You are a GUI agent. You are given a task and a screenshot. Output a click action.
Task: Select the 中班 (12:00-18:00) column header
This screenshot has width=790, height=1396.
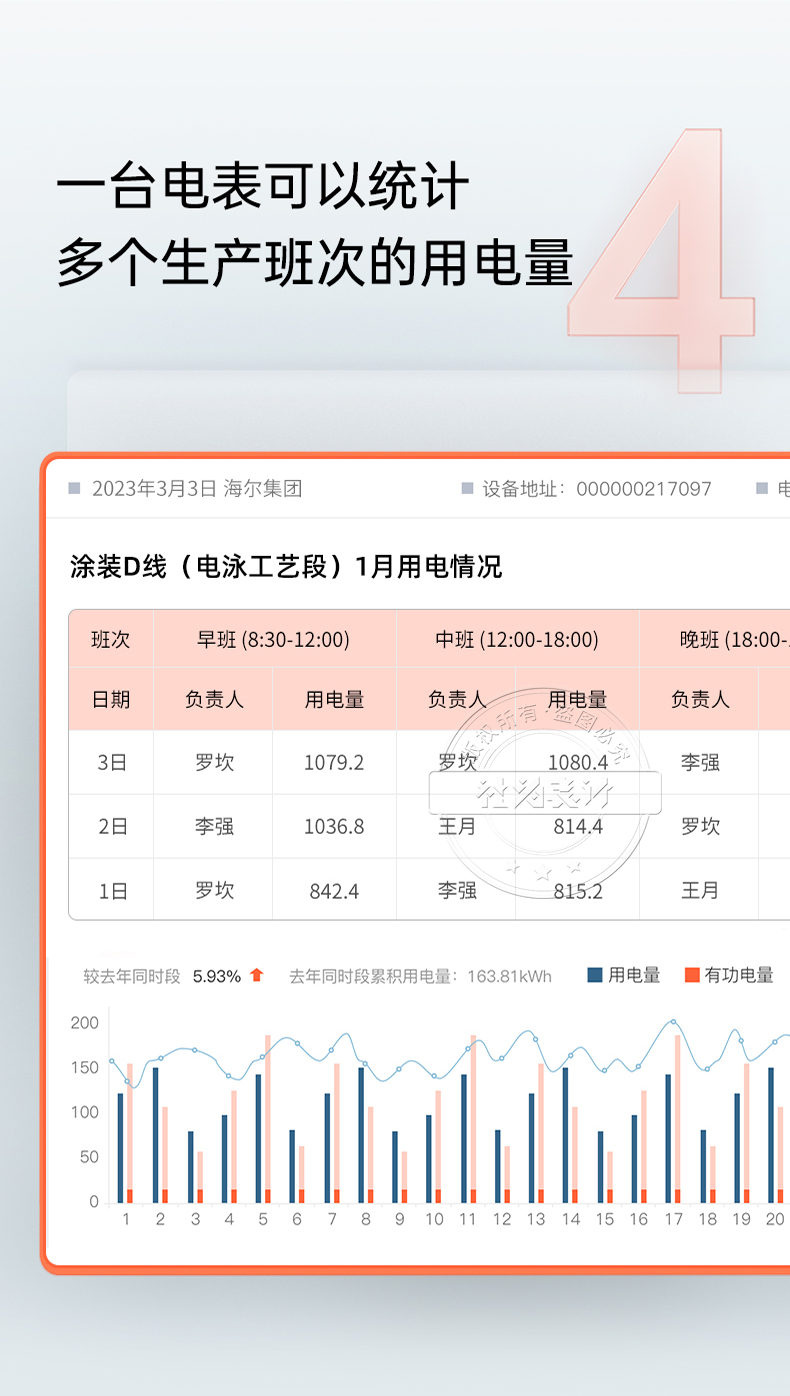tap(517, 640)
